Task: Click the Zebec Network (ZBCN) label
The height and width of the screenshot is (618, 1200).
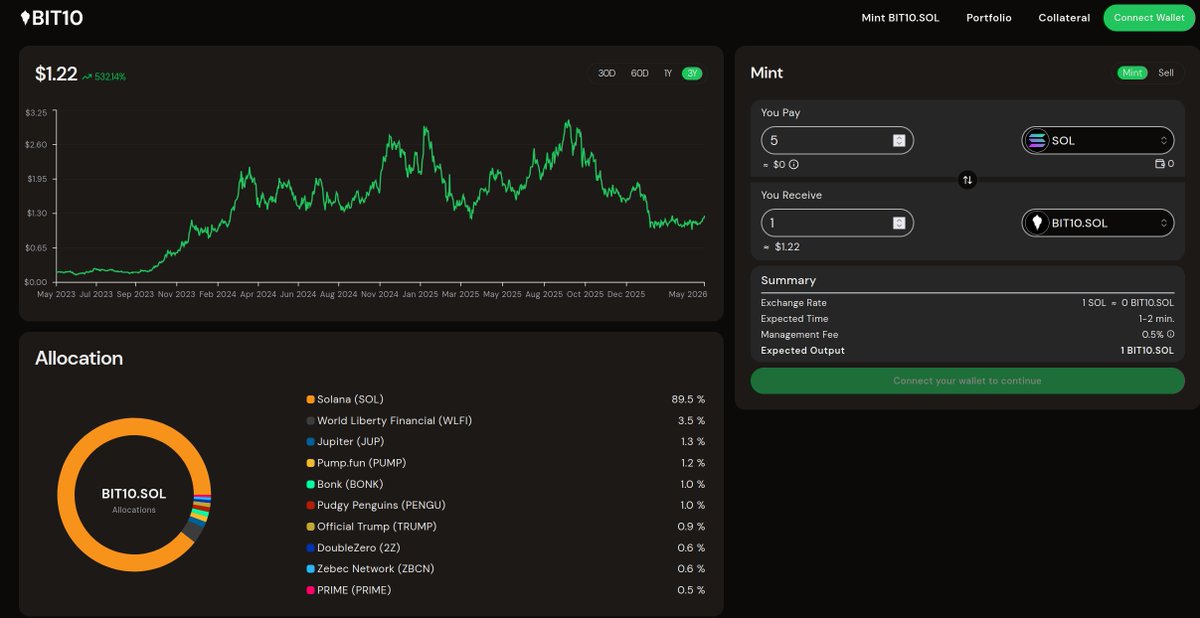Action: (x=375, y=569)
